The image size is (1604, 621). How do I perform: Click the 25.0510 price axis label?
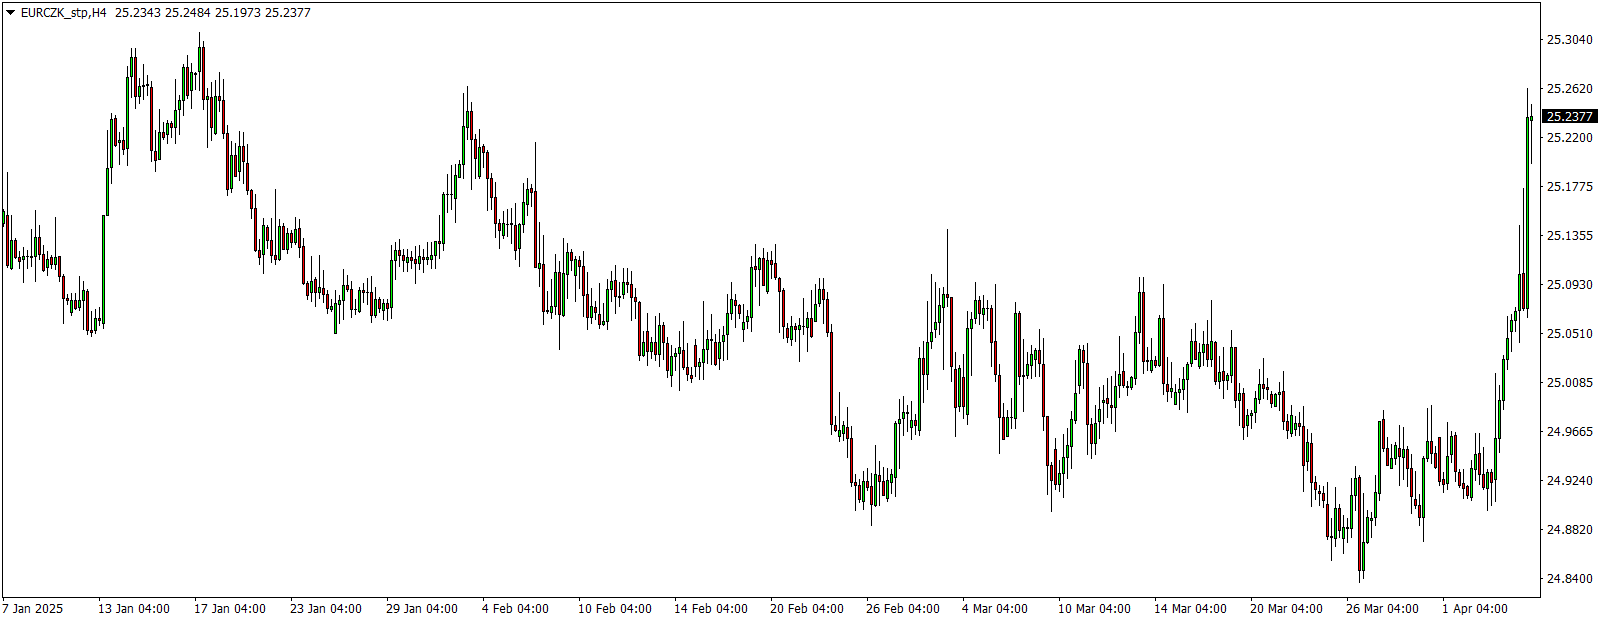1569,334
